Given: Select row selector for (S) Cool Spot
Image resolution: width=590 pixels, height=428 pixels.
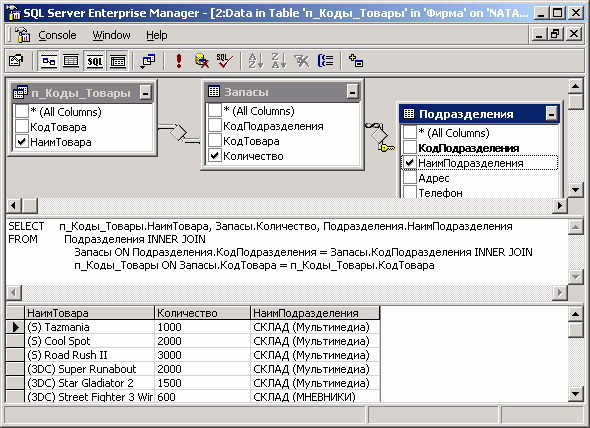Looking at the screenshot, I should tap(15, 341).
